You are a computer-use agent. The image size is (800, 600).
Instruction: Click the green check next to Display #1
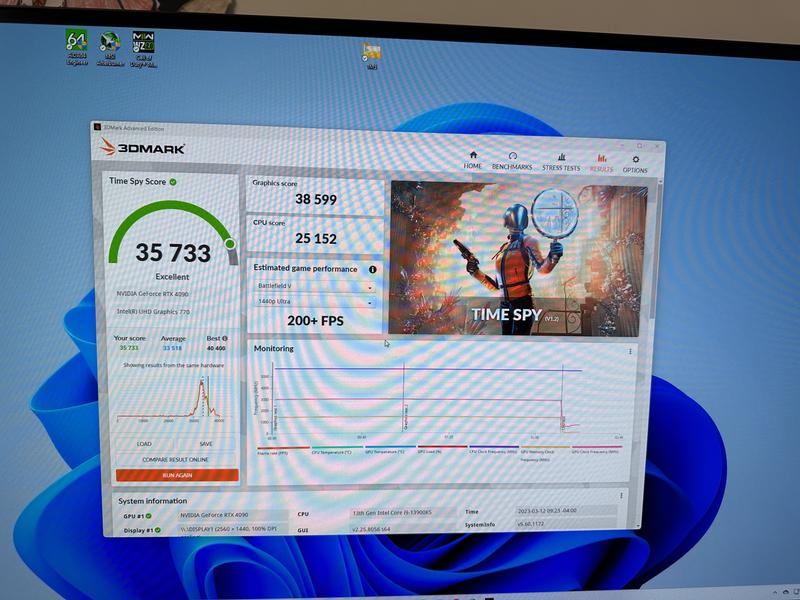[x=157, y=531]
